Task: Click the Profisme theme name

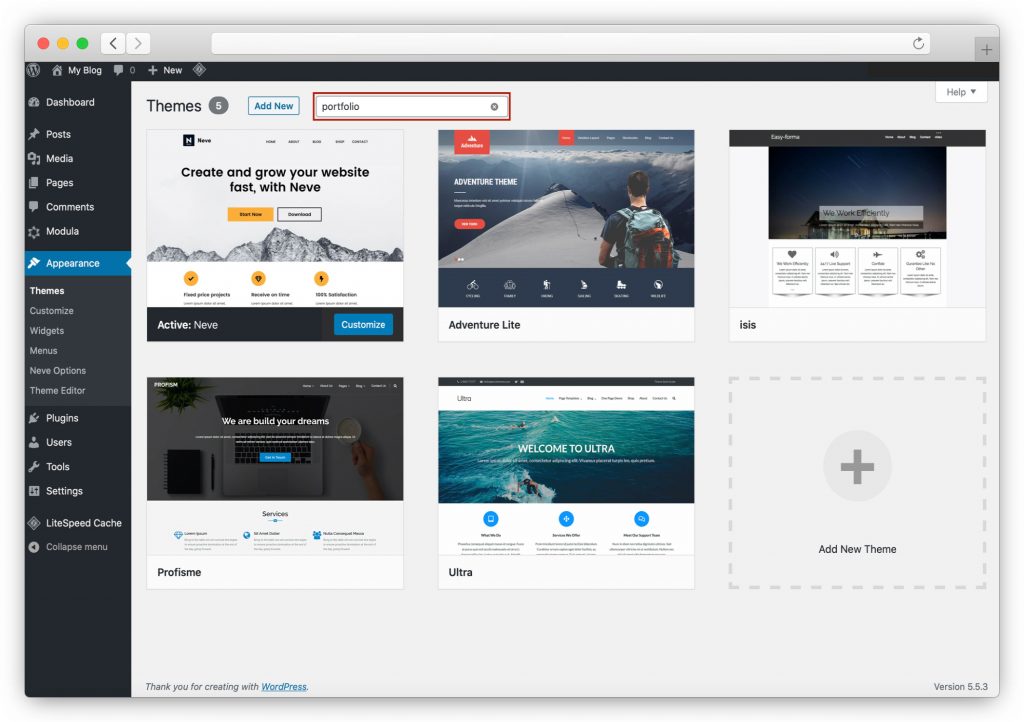Action: tap(179, 572)
